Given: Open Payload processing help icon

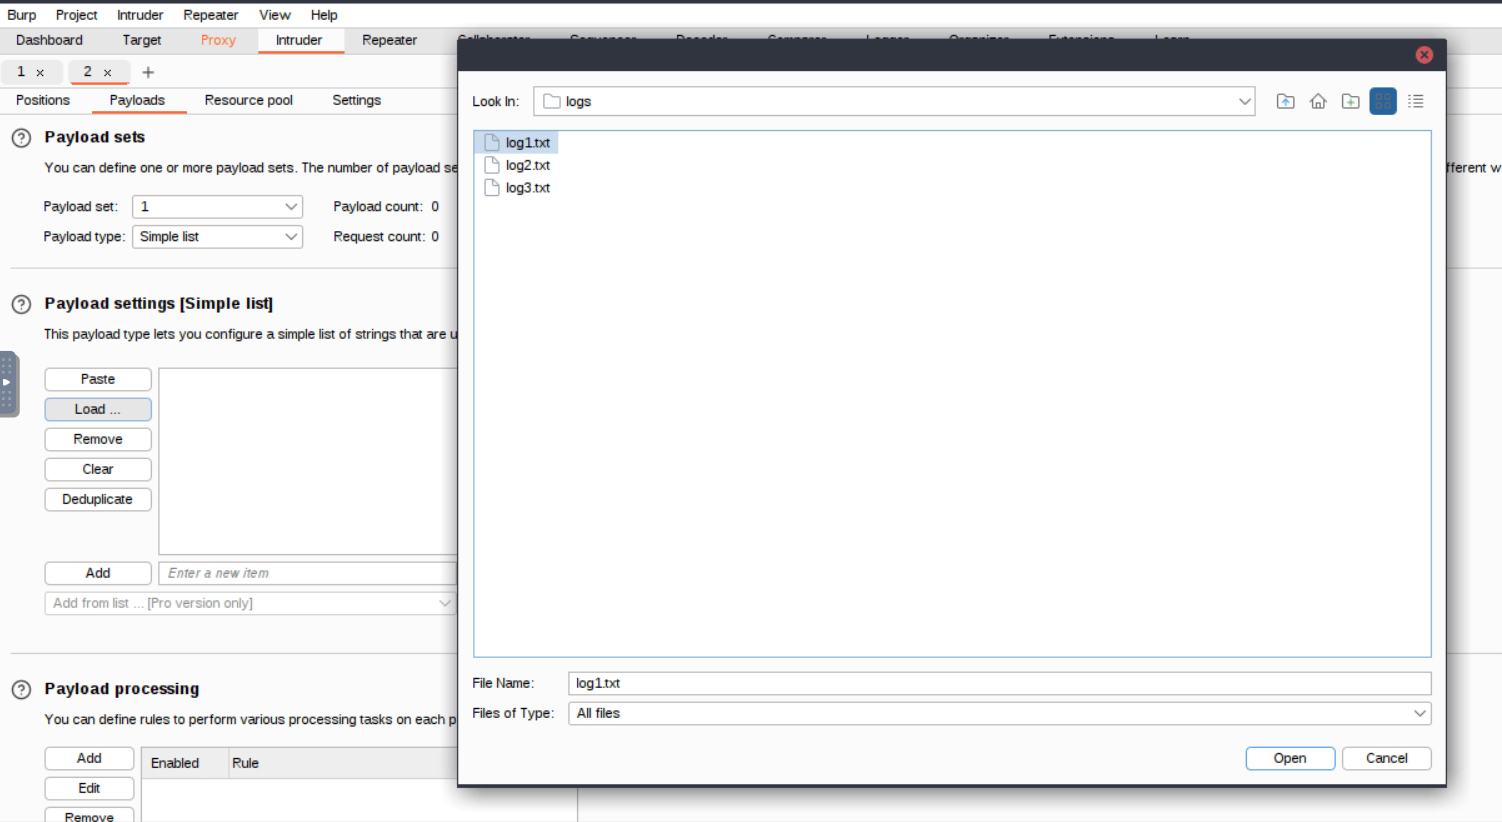Looking at the screenshot, I should pyautogui.click(x=21, y=690).
